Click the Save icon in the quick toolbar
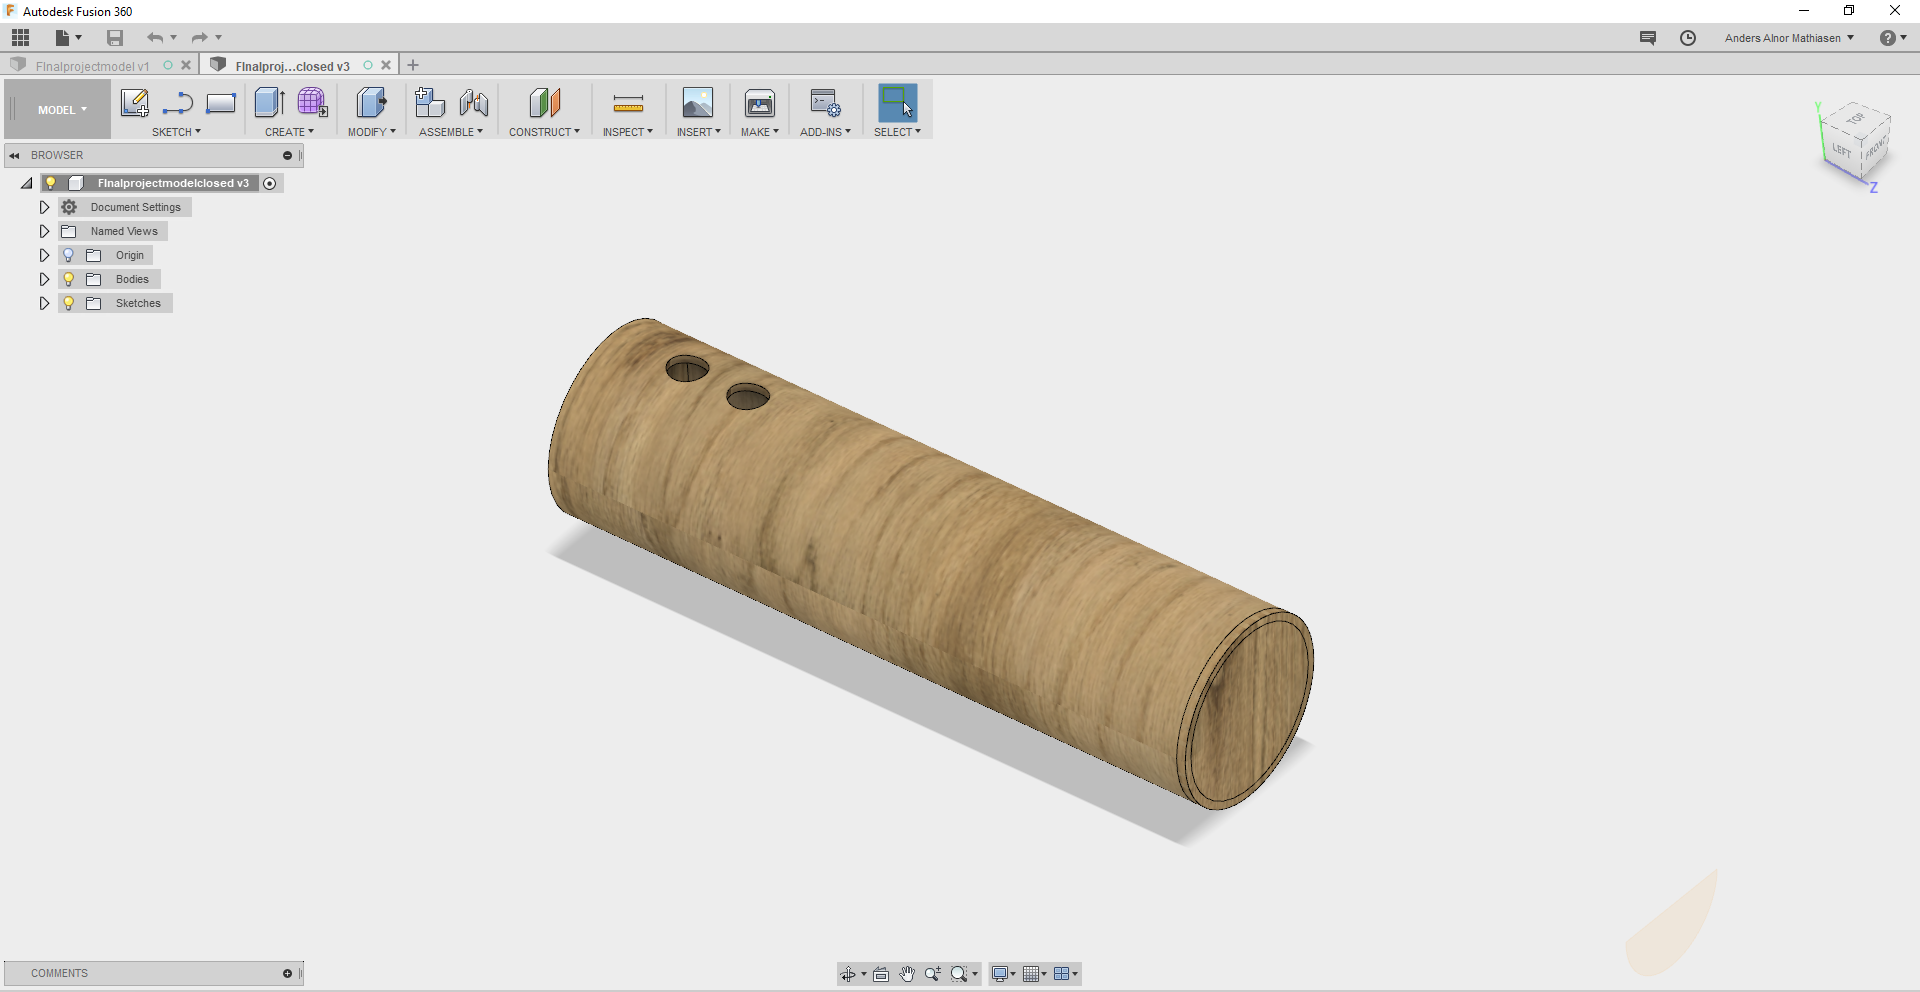This screenshot has height=992, width=1920. [x=115, y=38]
